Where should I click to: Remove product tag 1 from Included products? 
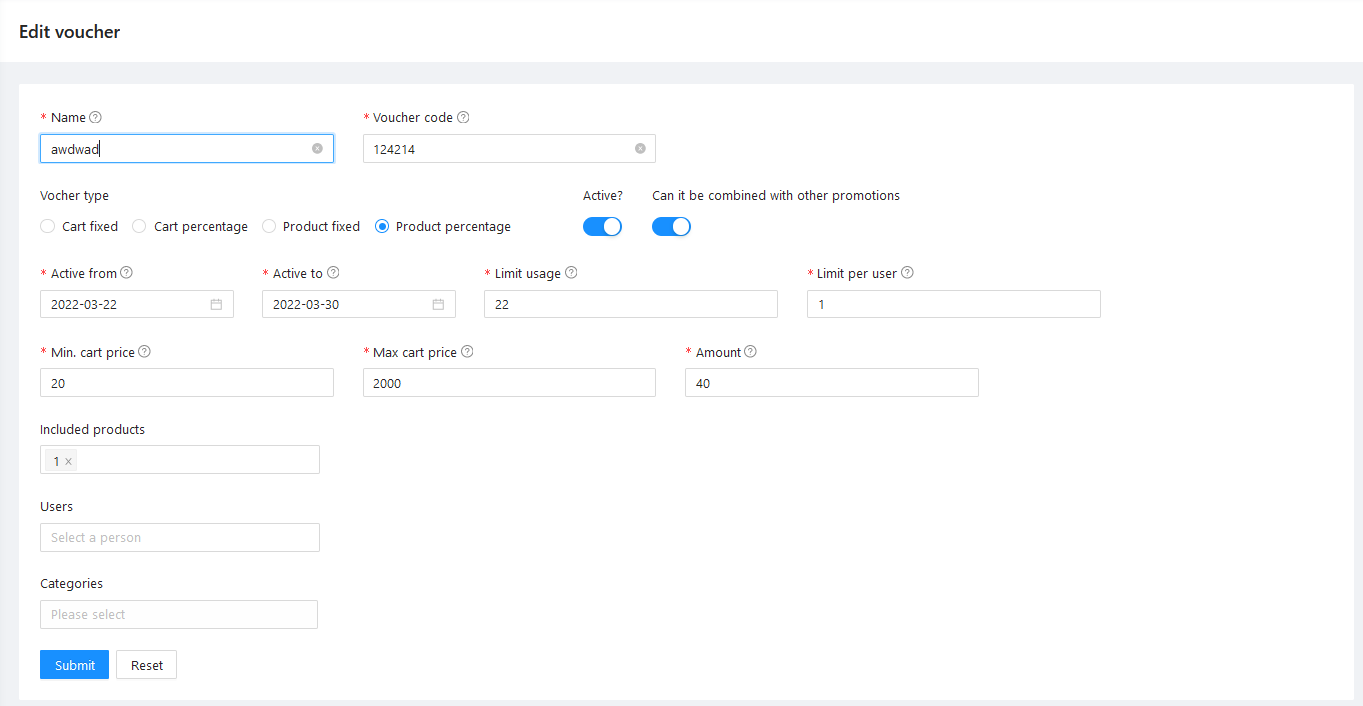coord(68,462)
